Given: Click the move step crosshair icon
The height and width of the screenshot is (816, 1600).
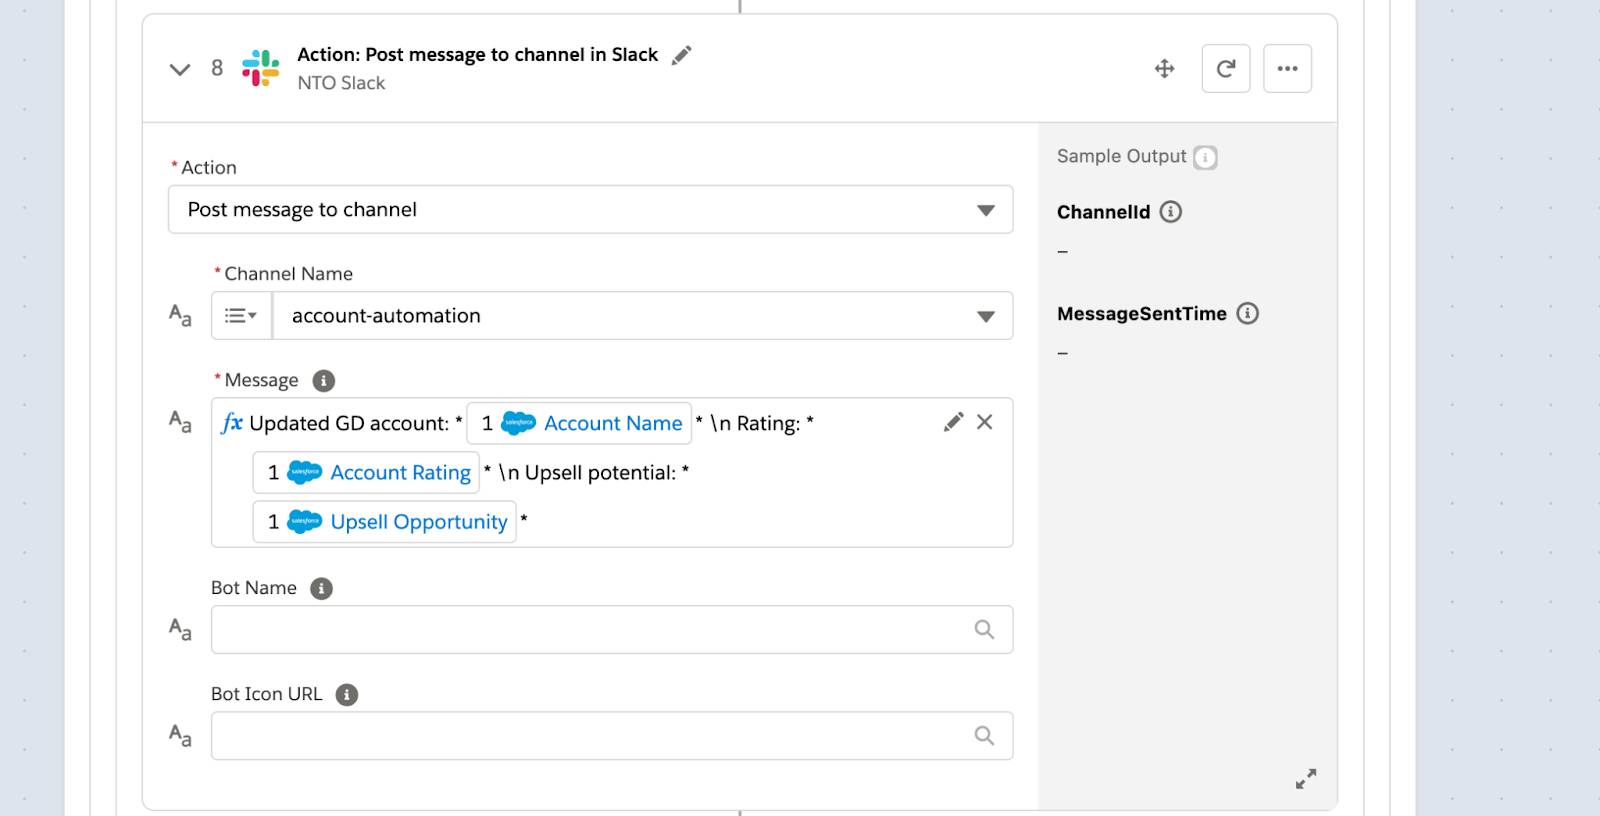Looking at the screenshot, I should [x=1164, y=69].
